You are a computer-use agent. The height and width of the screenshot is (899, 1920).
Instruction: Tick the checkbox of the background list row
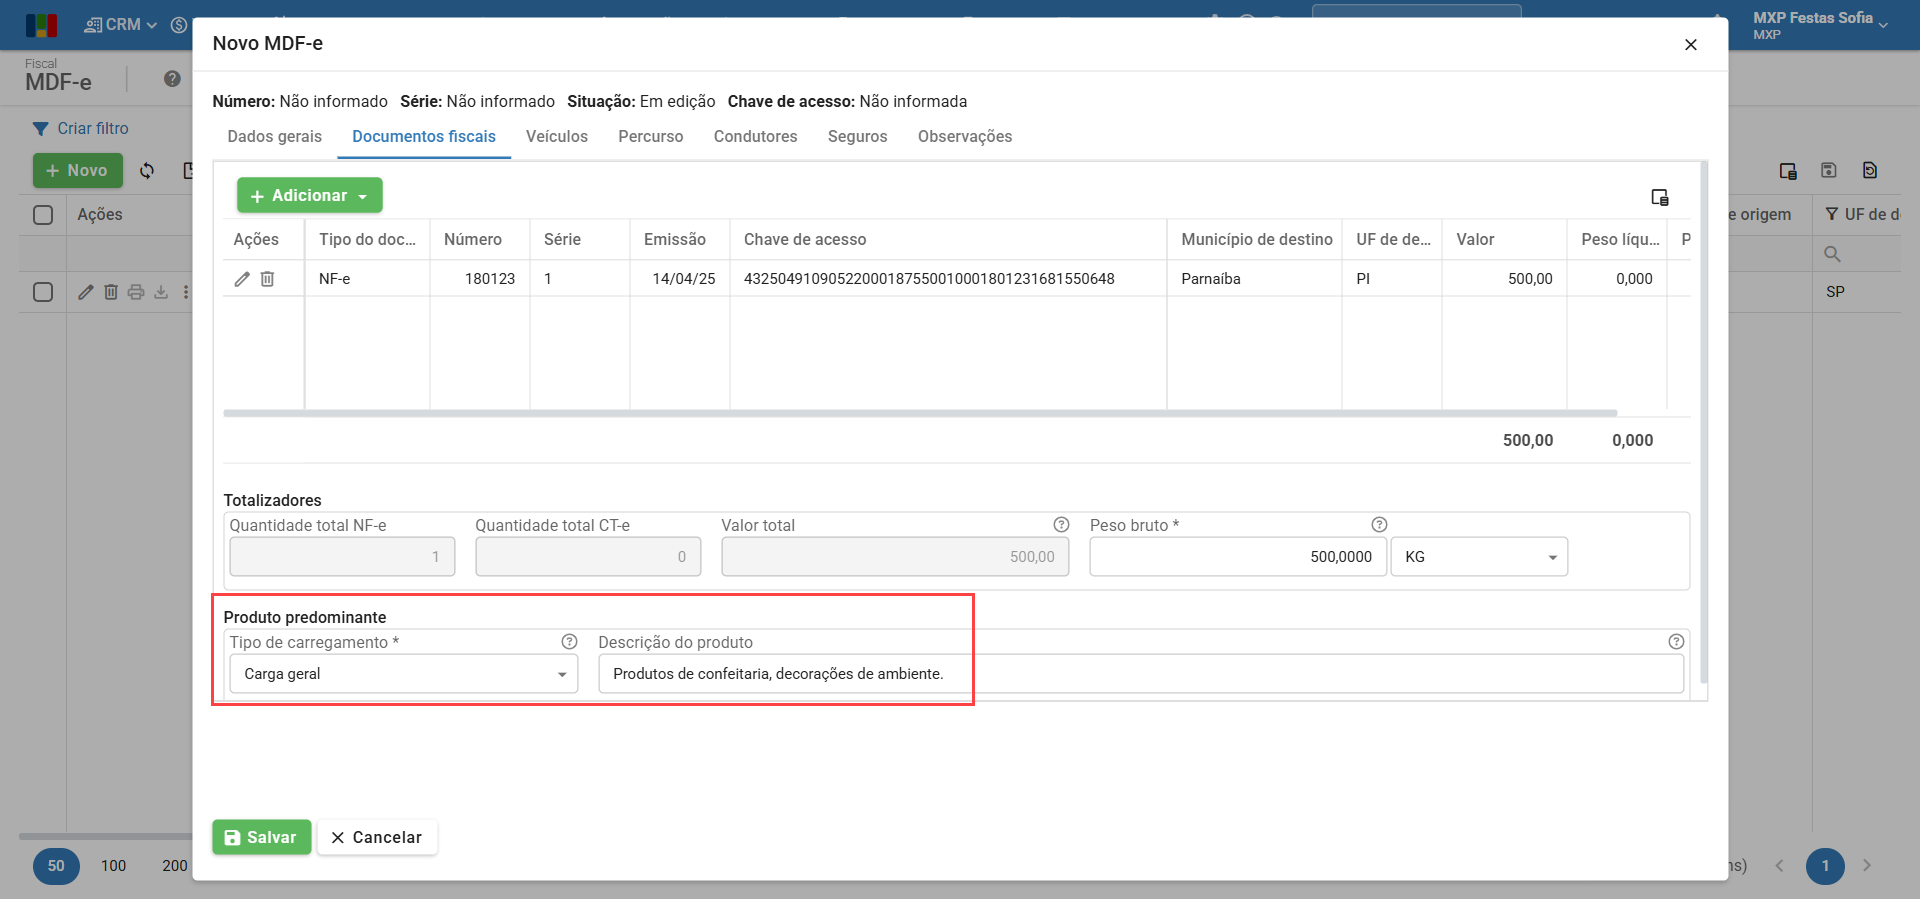coord(43,292)
